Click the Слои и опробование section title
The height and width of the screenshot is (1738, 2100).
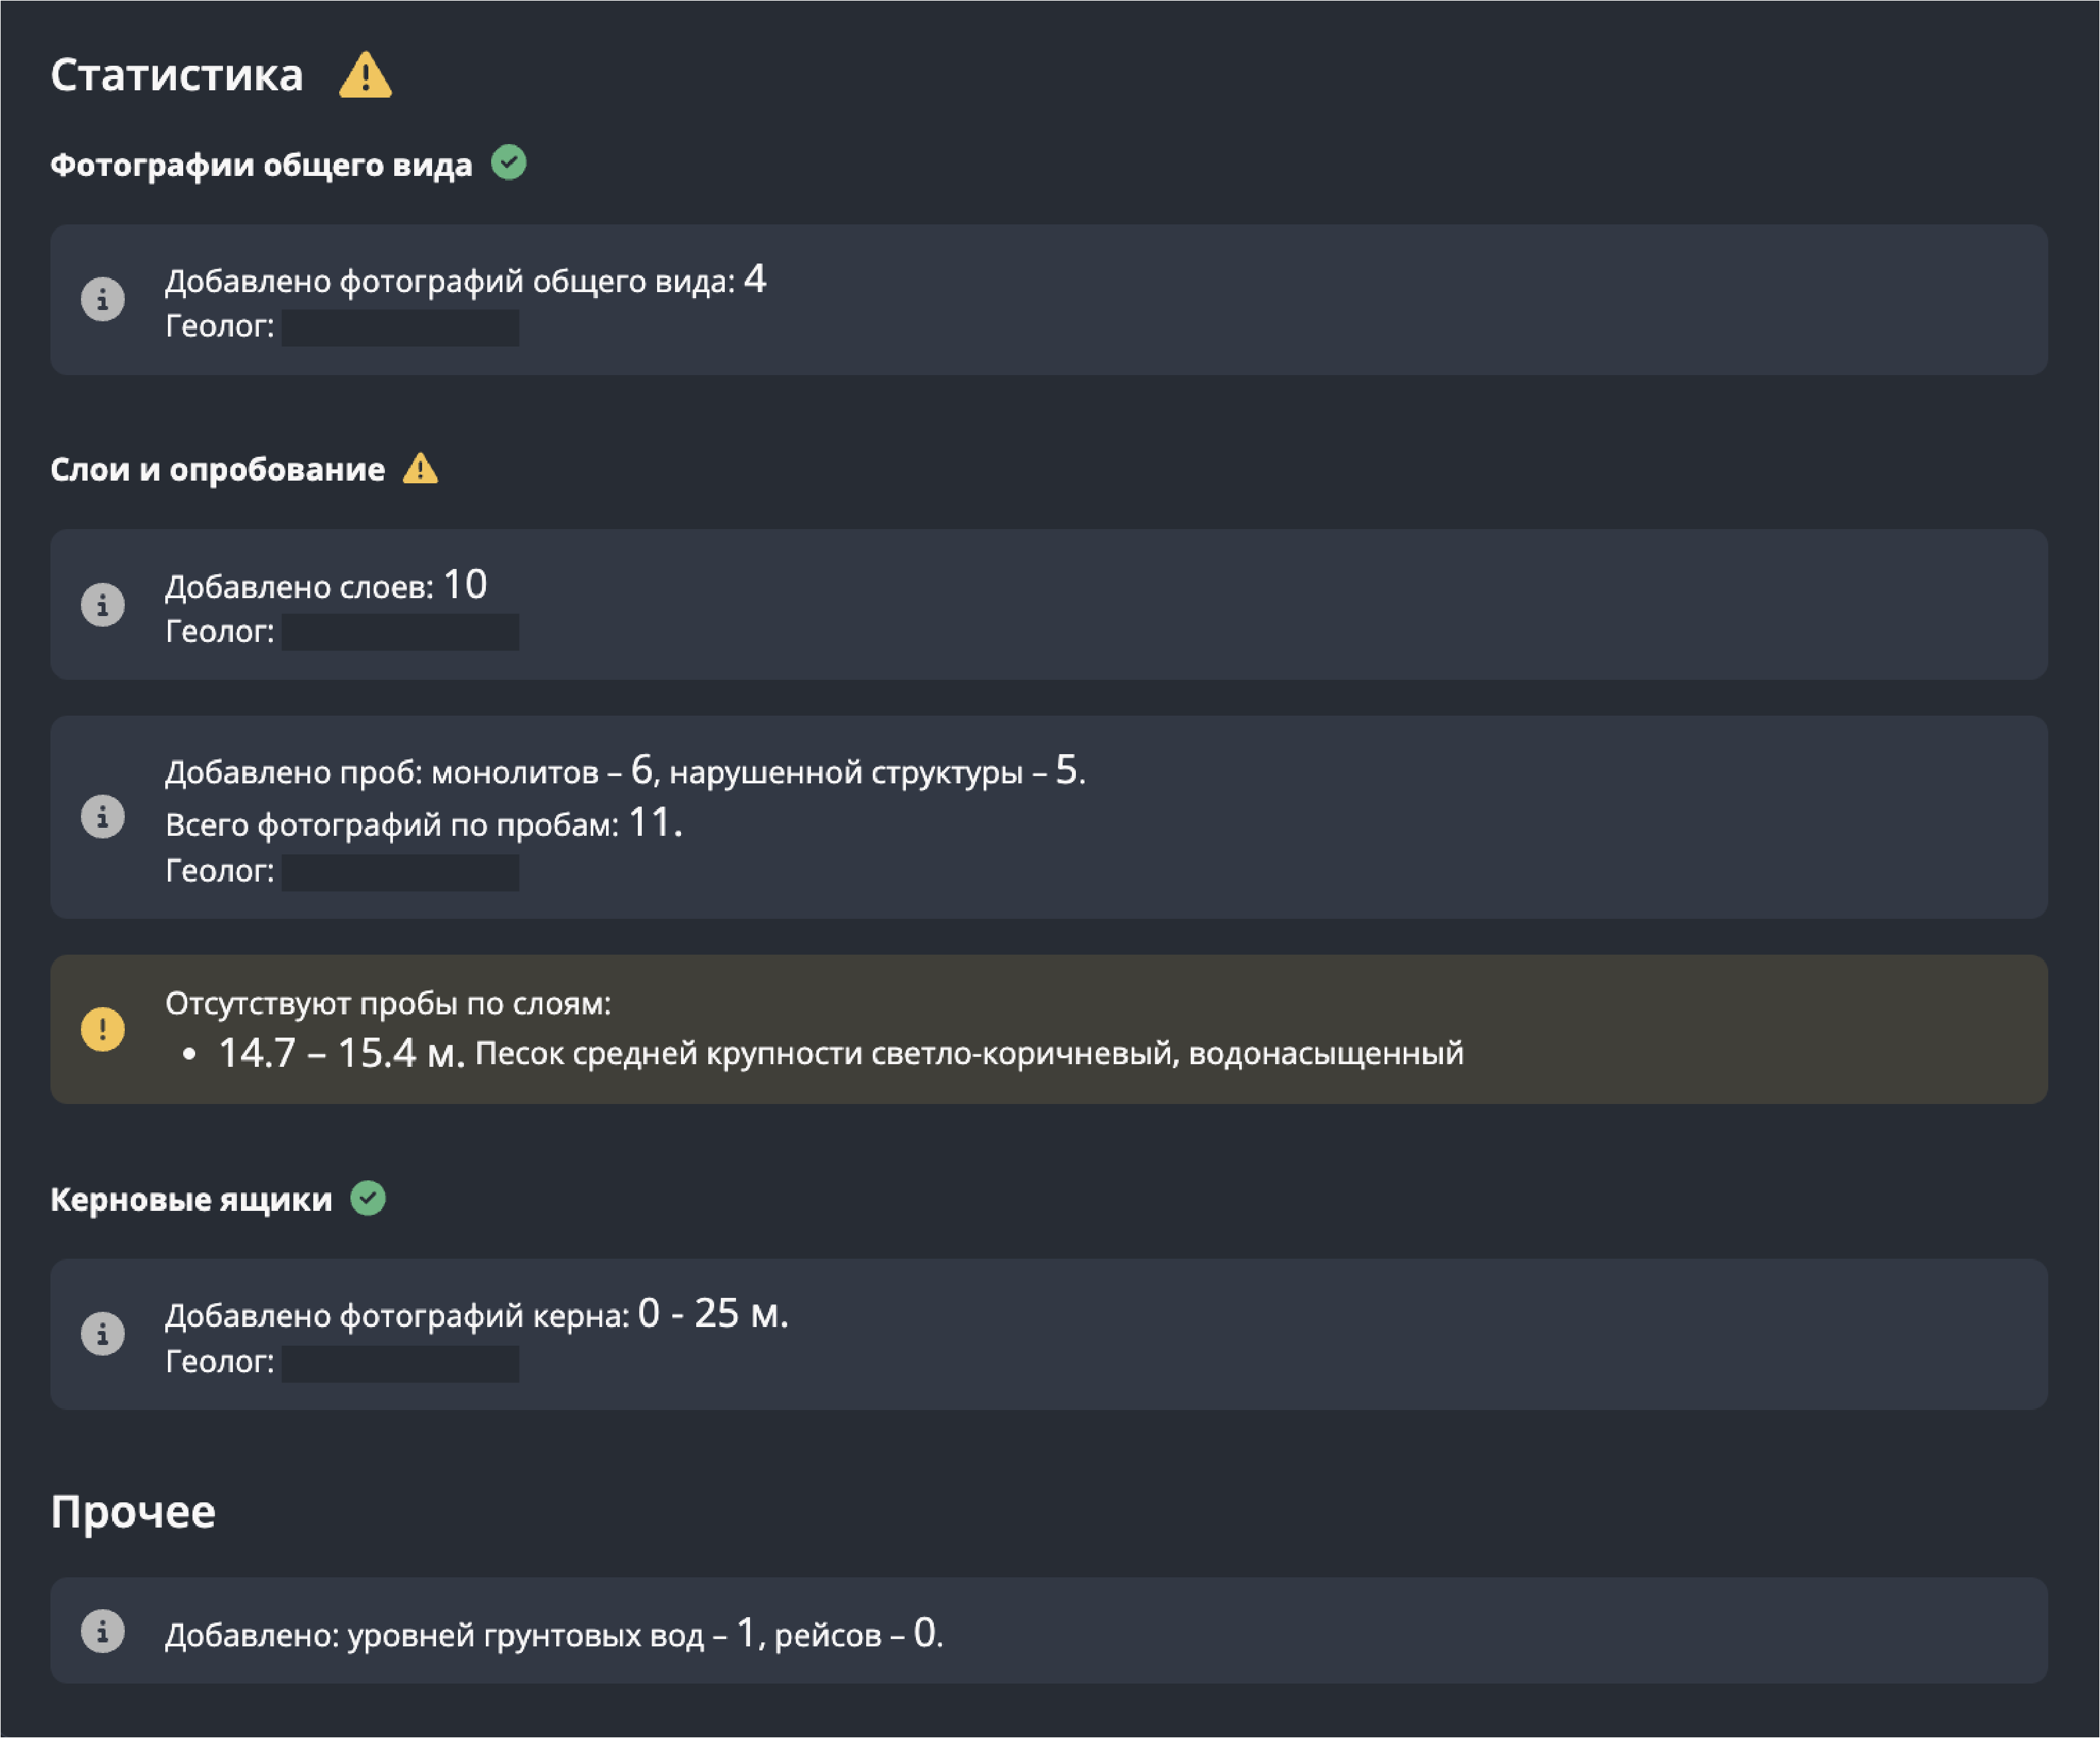click(x=217, y=470)
